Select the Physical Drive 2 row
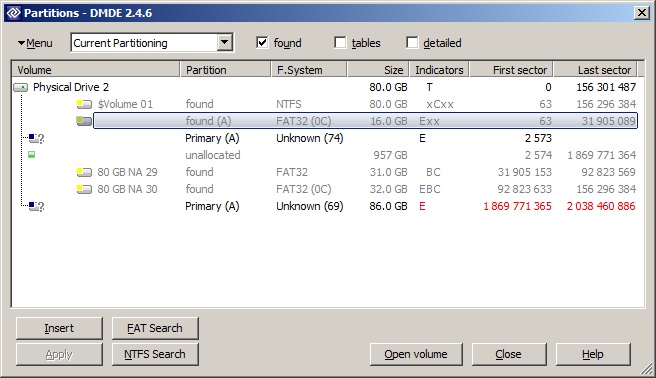Viewport: 656px width, 378px height. [324, 87]
